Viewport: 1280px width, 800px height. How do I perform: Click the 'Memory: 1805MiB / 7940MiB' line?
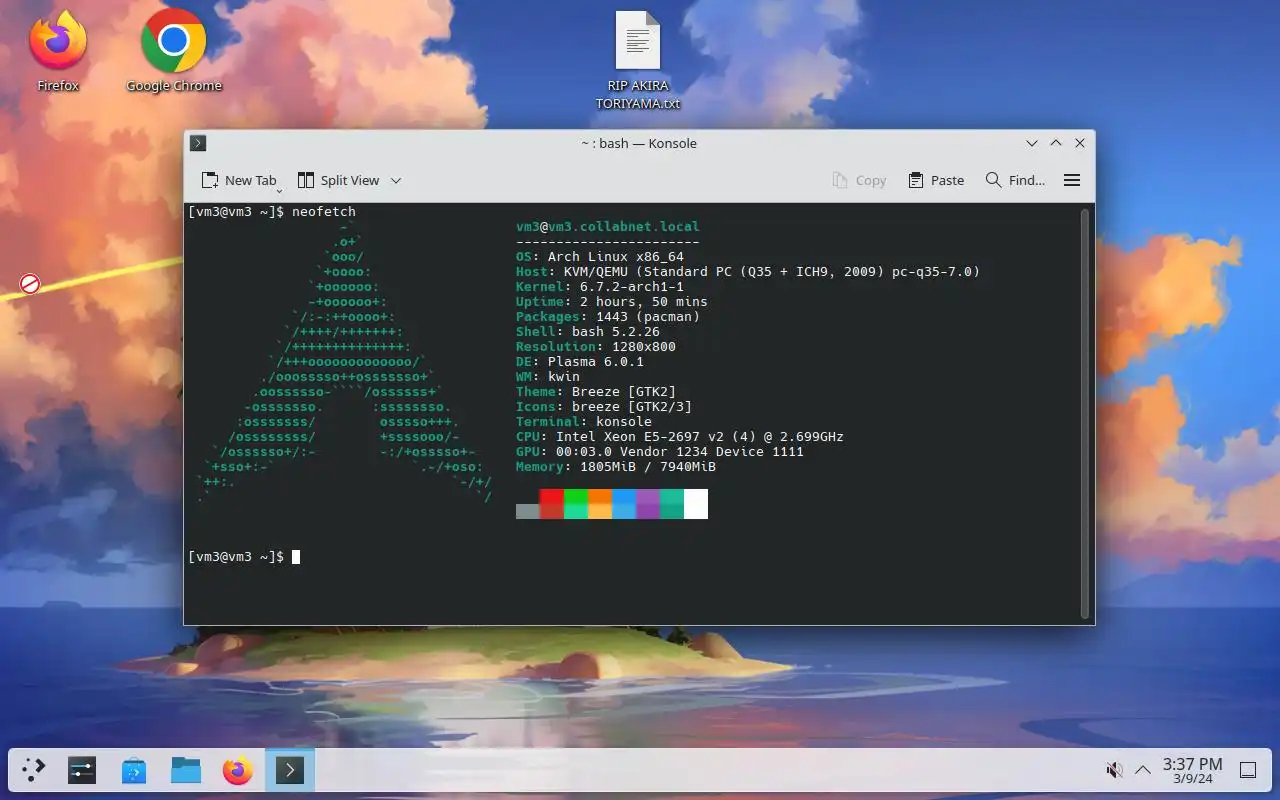coord(616,467)
